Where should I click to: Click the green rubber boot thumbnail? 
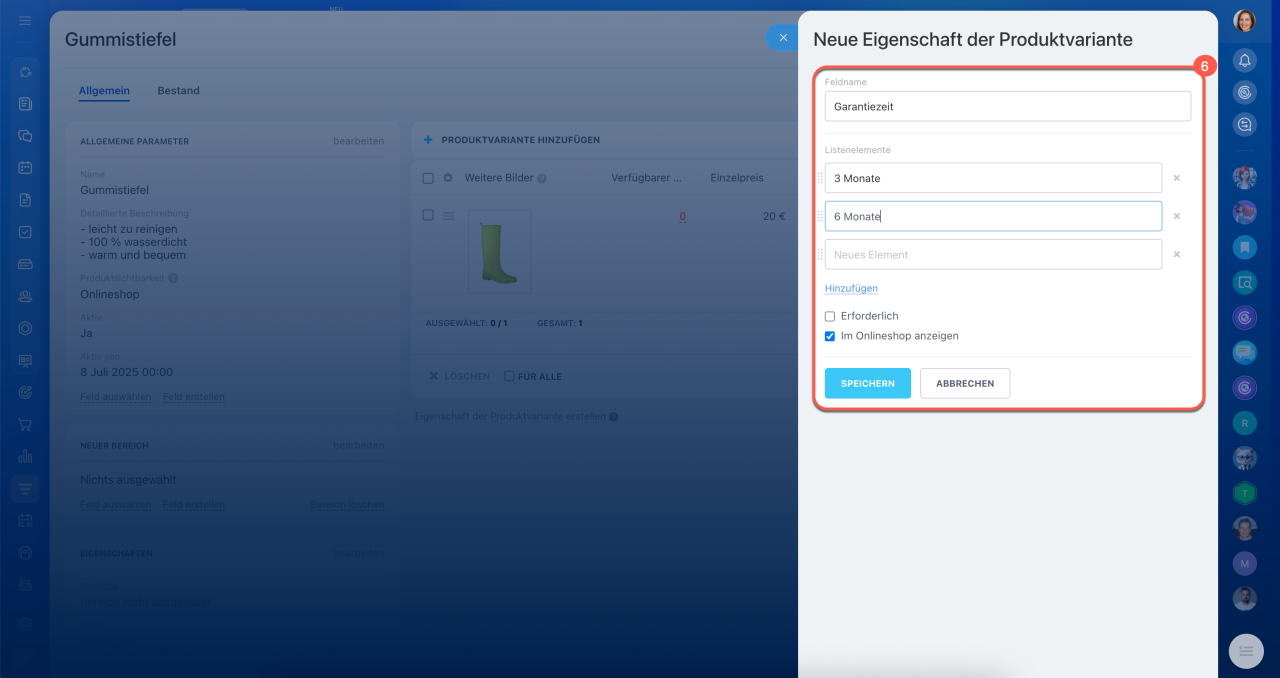click(x=499, y=252)
